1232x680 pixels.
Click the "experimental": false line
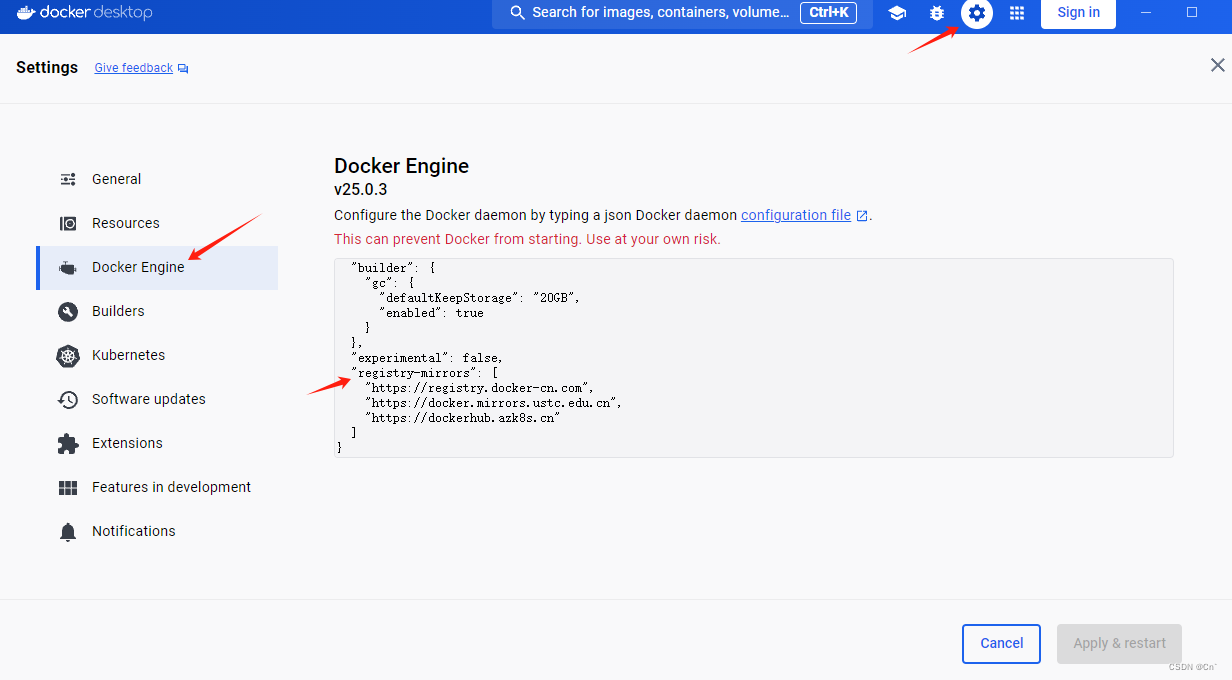427,358
